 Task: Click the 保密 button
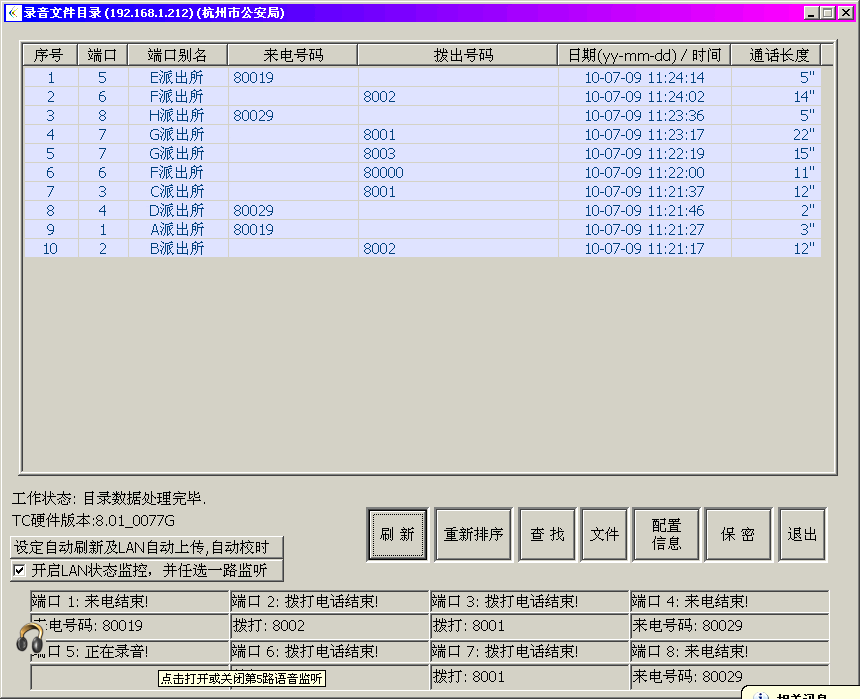click(x=737, y=534)
